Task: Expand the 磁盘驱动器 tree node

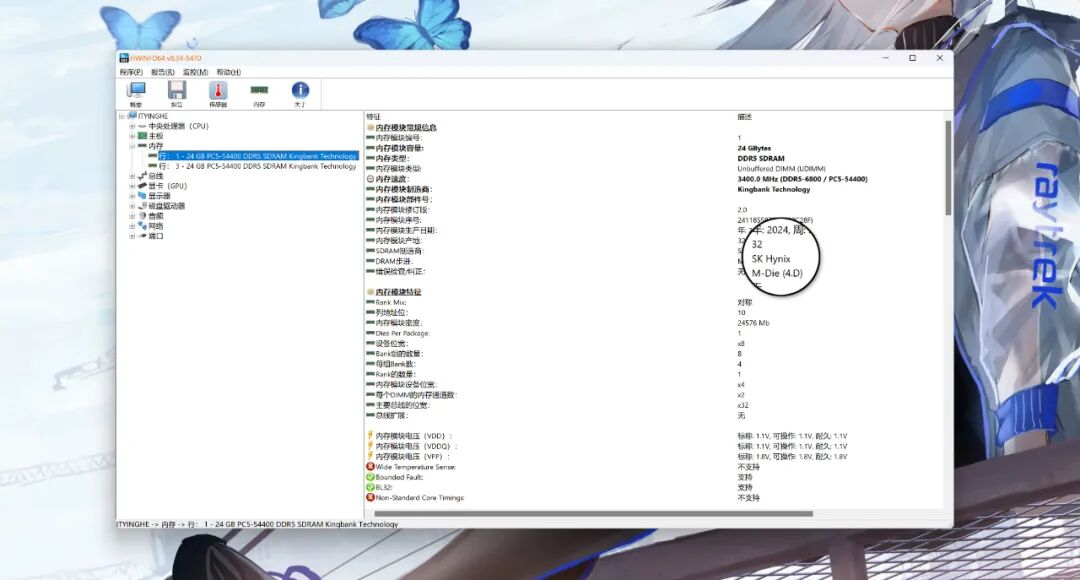Action: click(x=132, y=206)
